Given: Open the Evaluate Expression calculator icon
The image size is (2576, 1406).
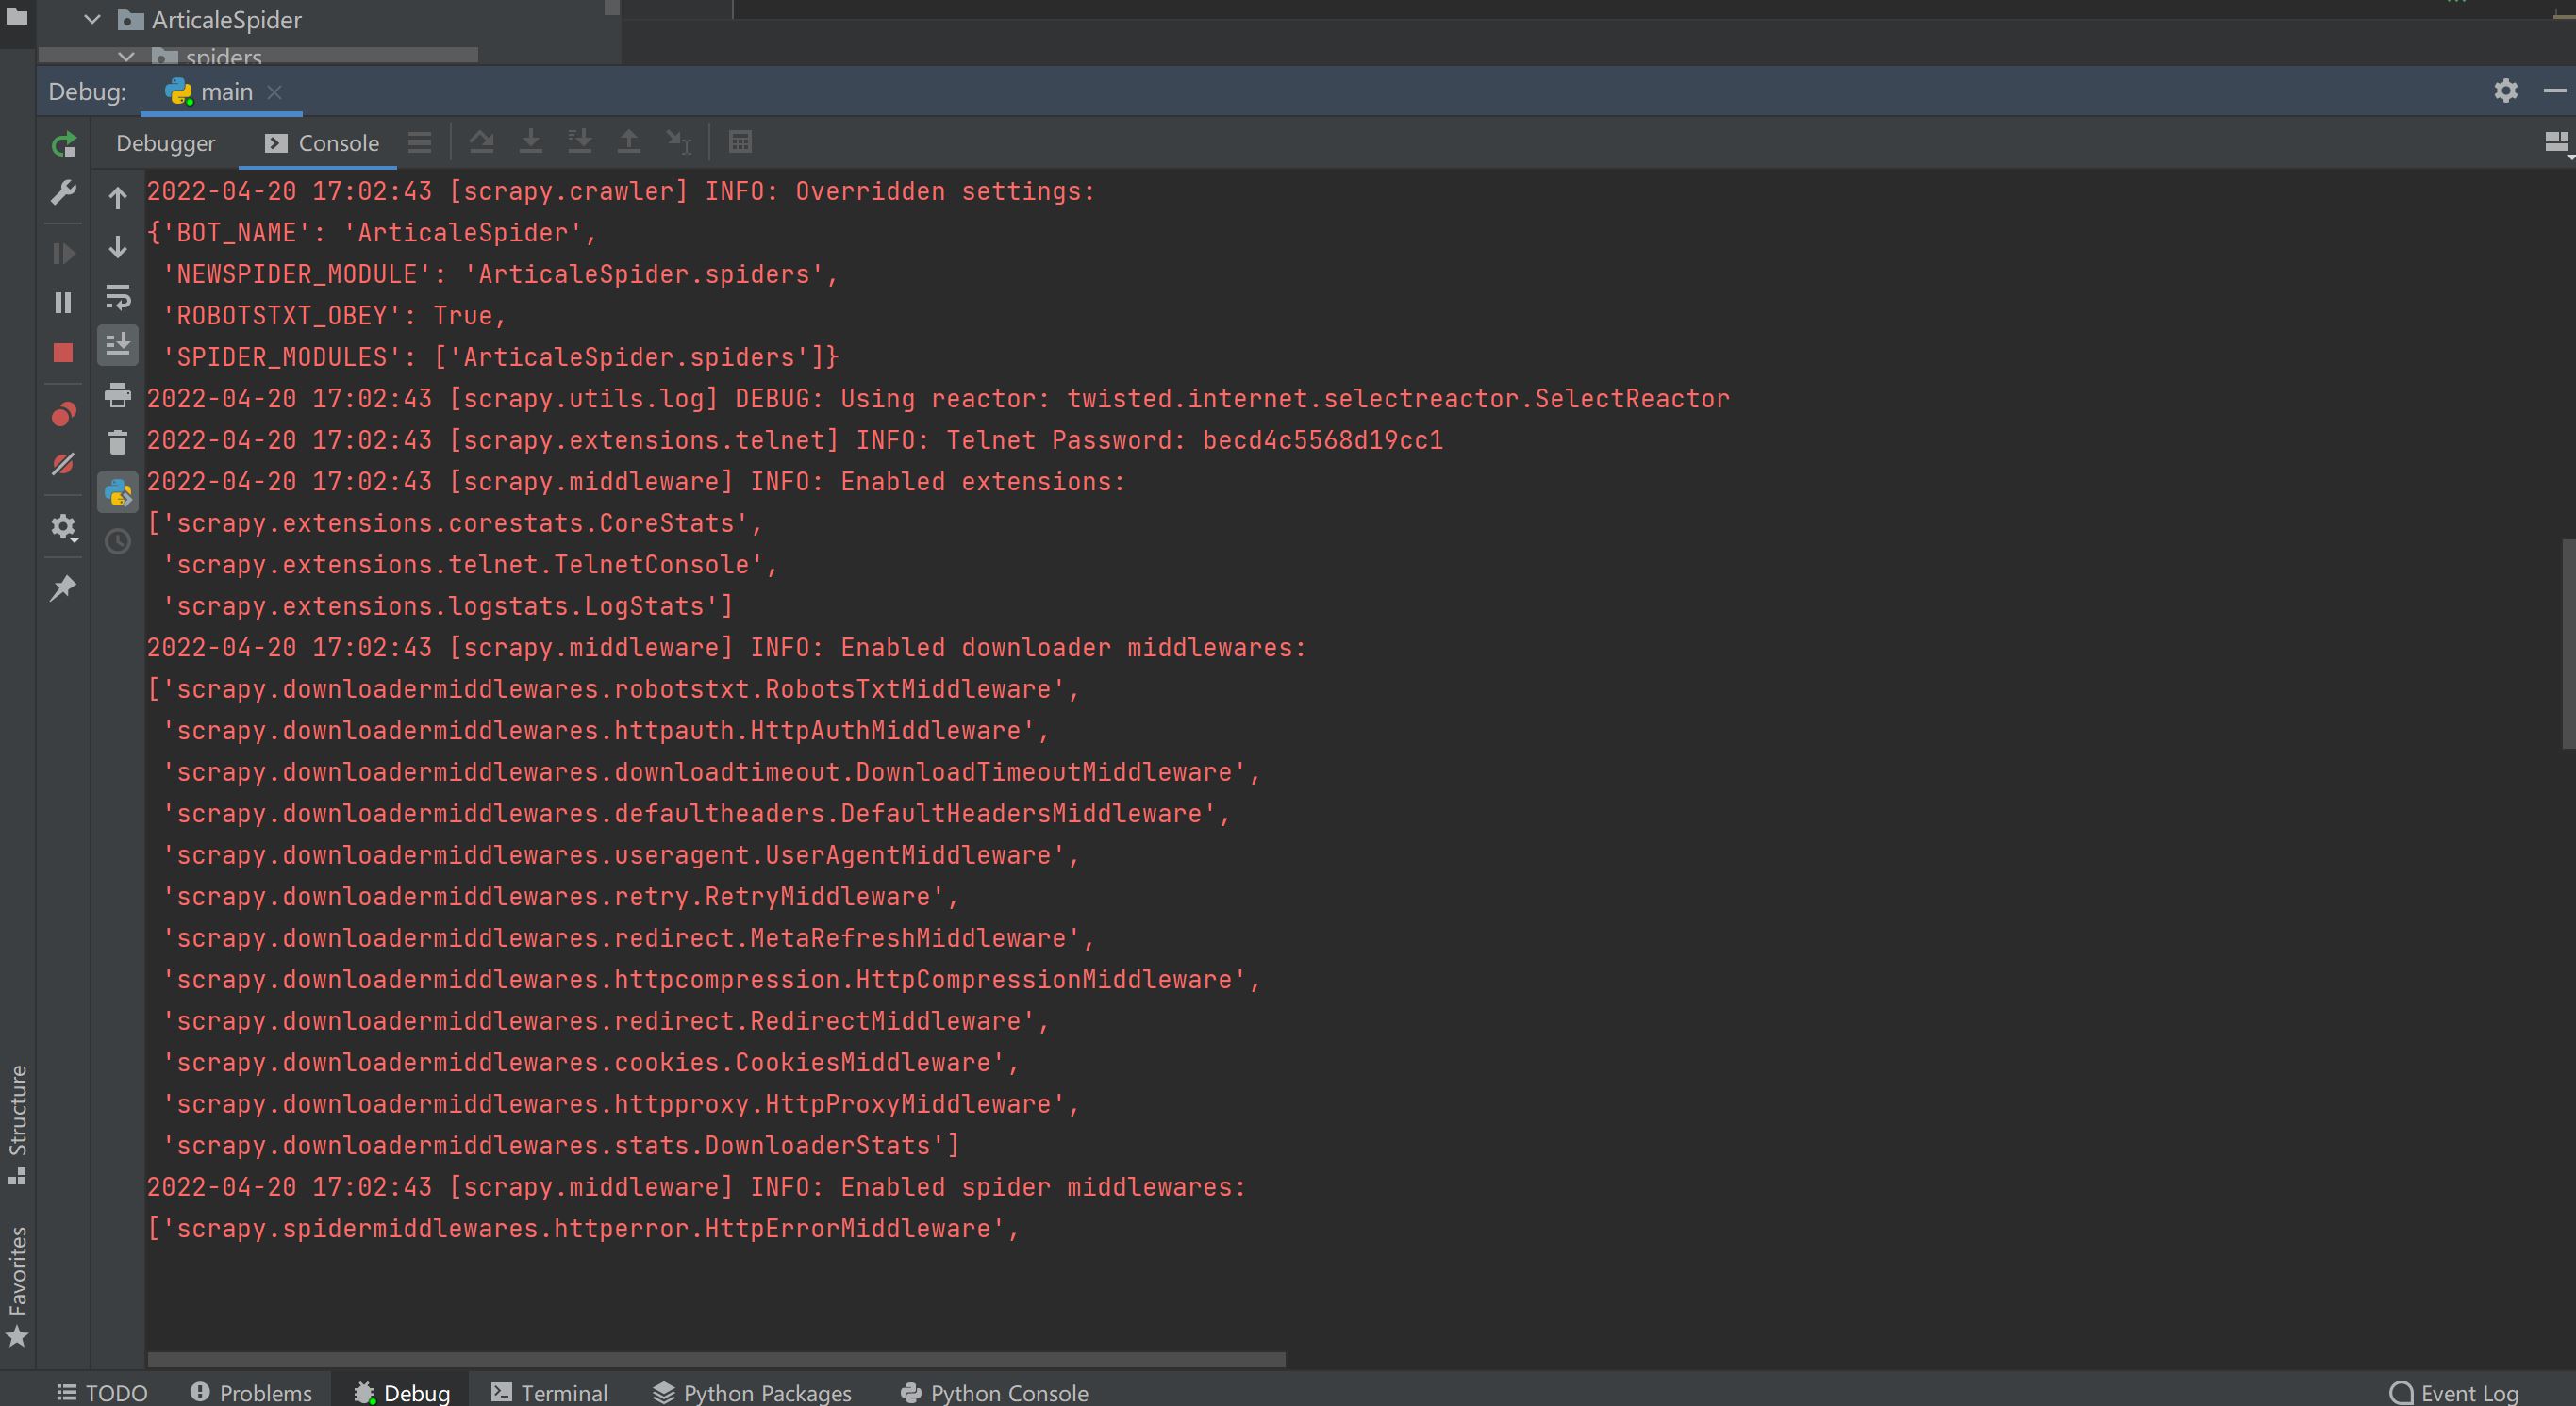Looking at the screenshot, I should point(740,142).
